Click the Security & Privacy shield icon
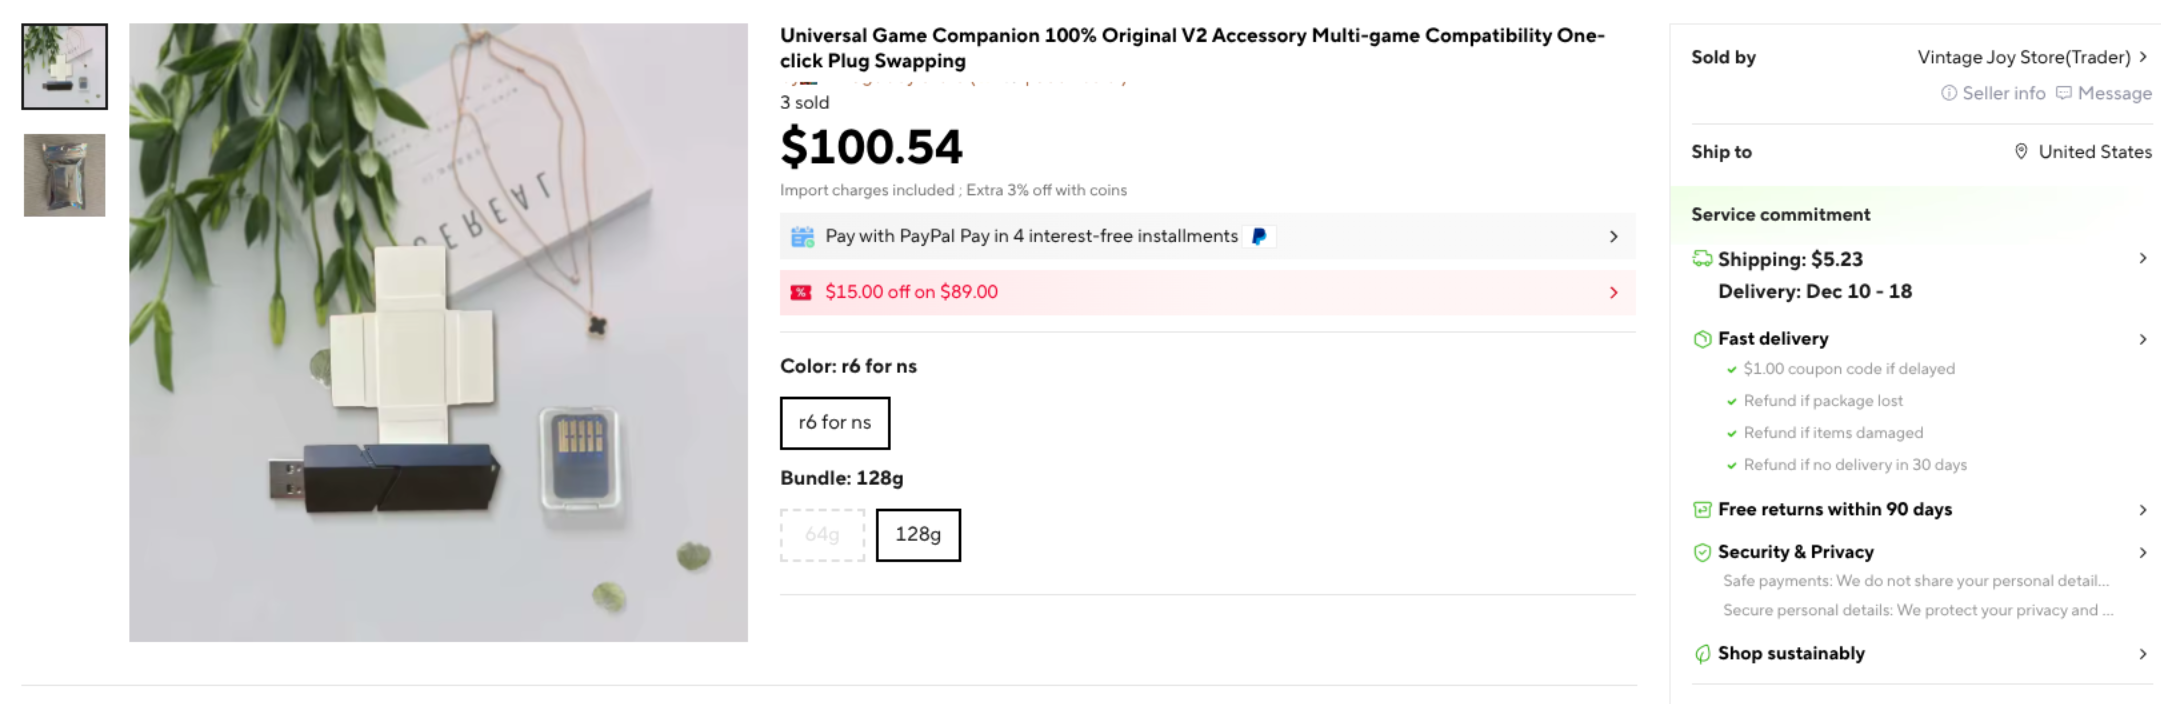Viewport: 2161px width, 704px height. 1702,552
